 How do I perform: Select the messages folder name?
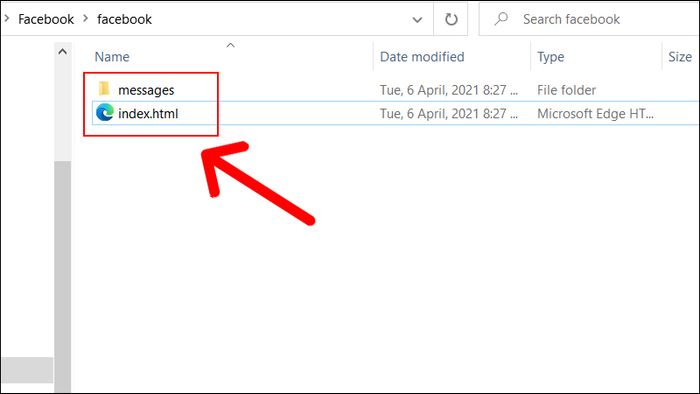tap(146, 90)
